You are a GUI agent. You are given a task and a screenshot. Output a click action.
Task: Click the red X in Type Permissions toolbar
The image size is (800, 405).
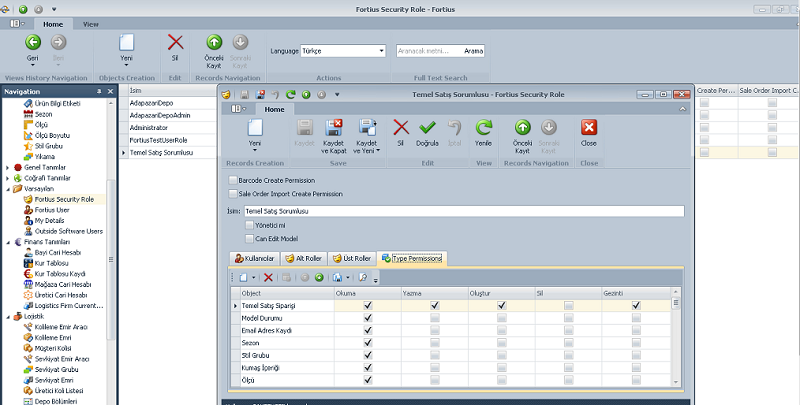[x=268, y=277]
